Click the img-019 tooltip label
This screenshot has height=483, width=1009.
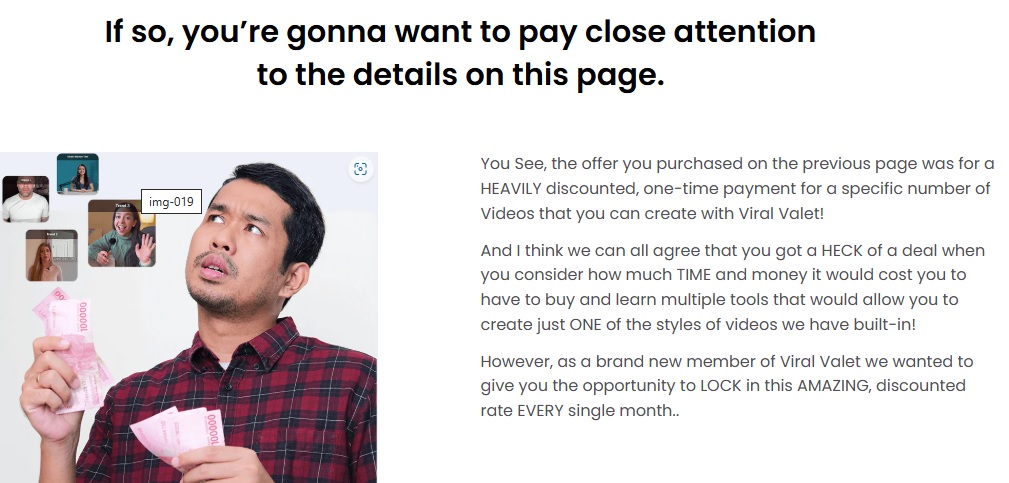click(x=171, y=202)
